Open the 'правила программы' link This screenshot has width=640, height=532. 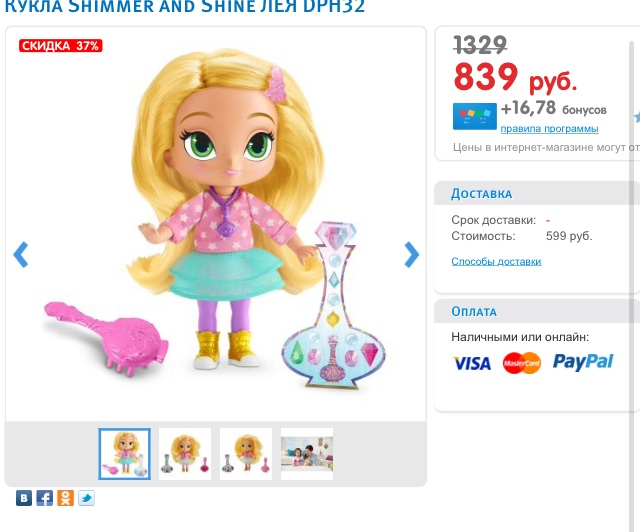pyautogui.click(x=549, y=129)
